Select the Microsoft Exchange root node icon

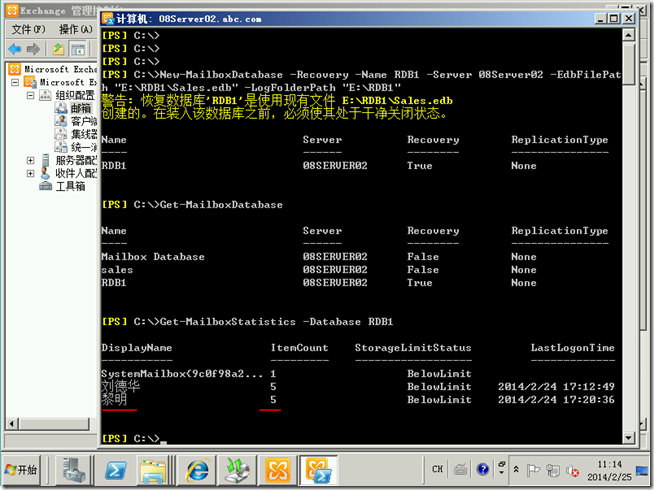pyautogui.click(x=15, y=69)
